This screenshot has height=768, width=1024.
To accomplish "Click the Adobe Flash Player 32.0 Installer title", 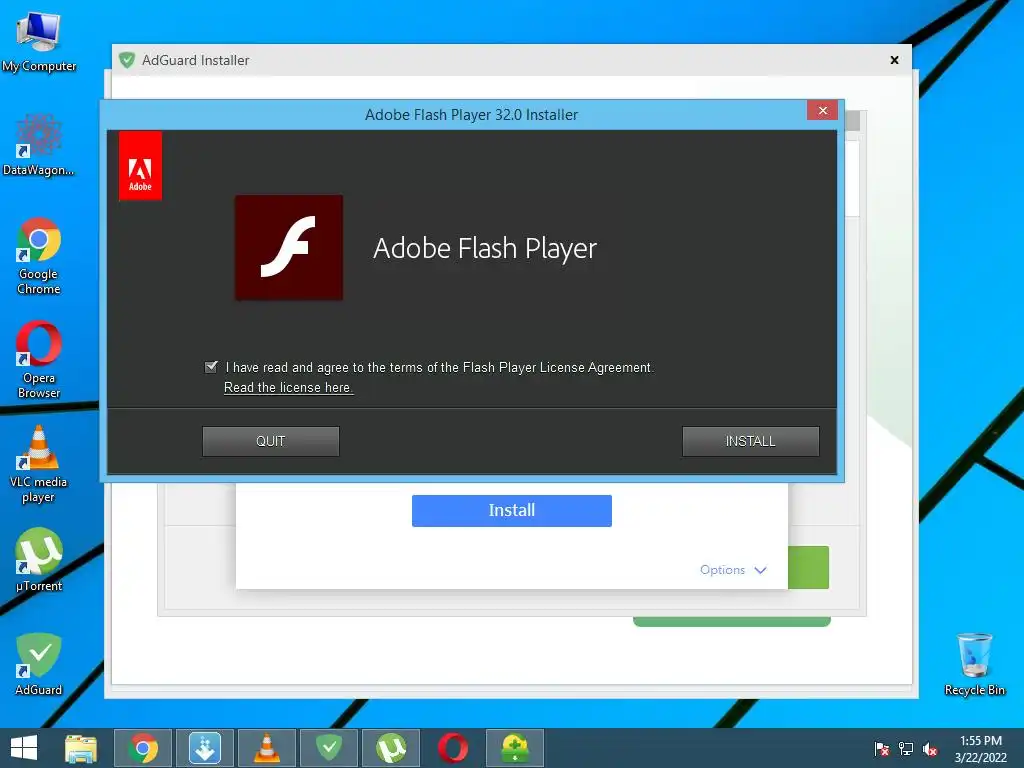I will pos(472,115).
